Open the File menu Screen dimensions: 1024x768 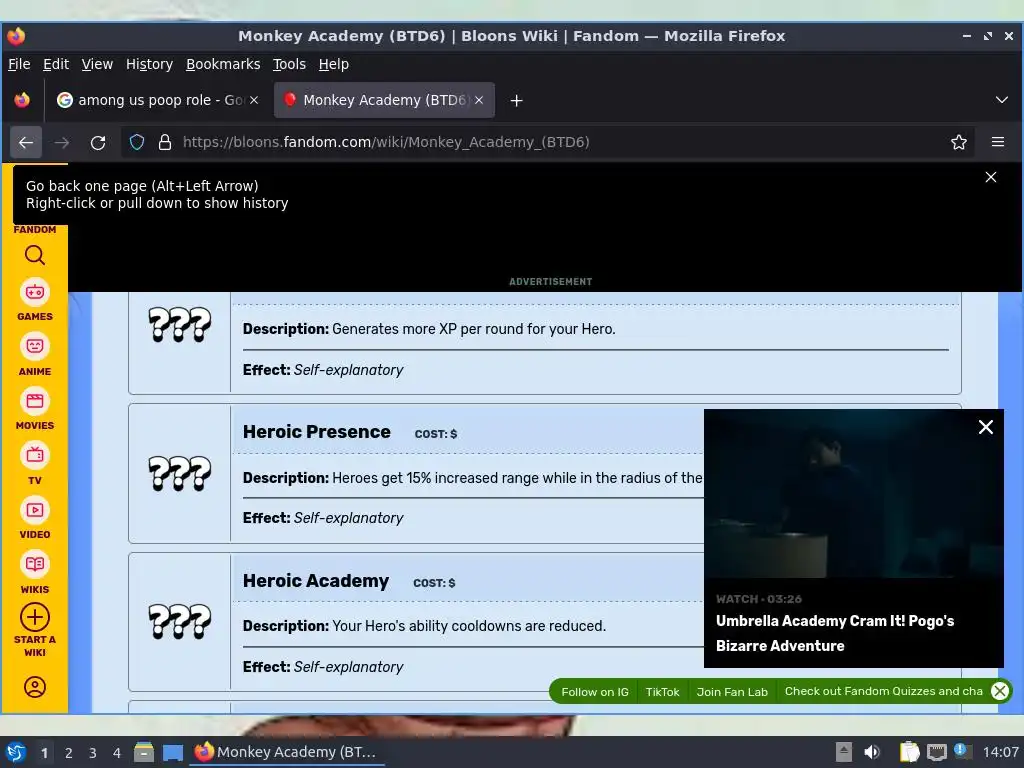click(19, 64)
